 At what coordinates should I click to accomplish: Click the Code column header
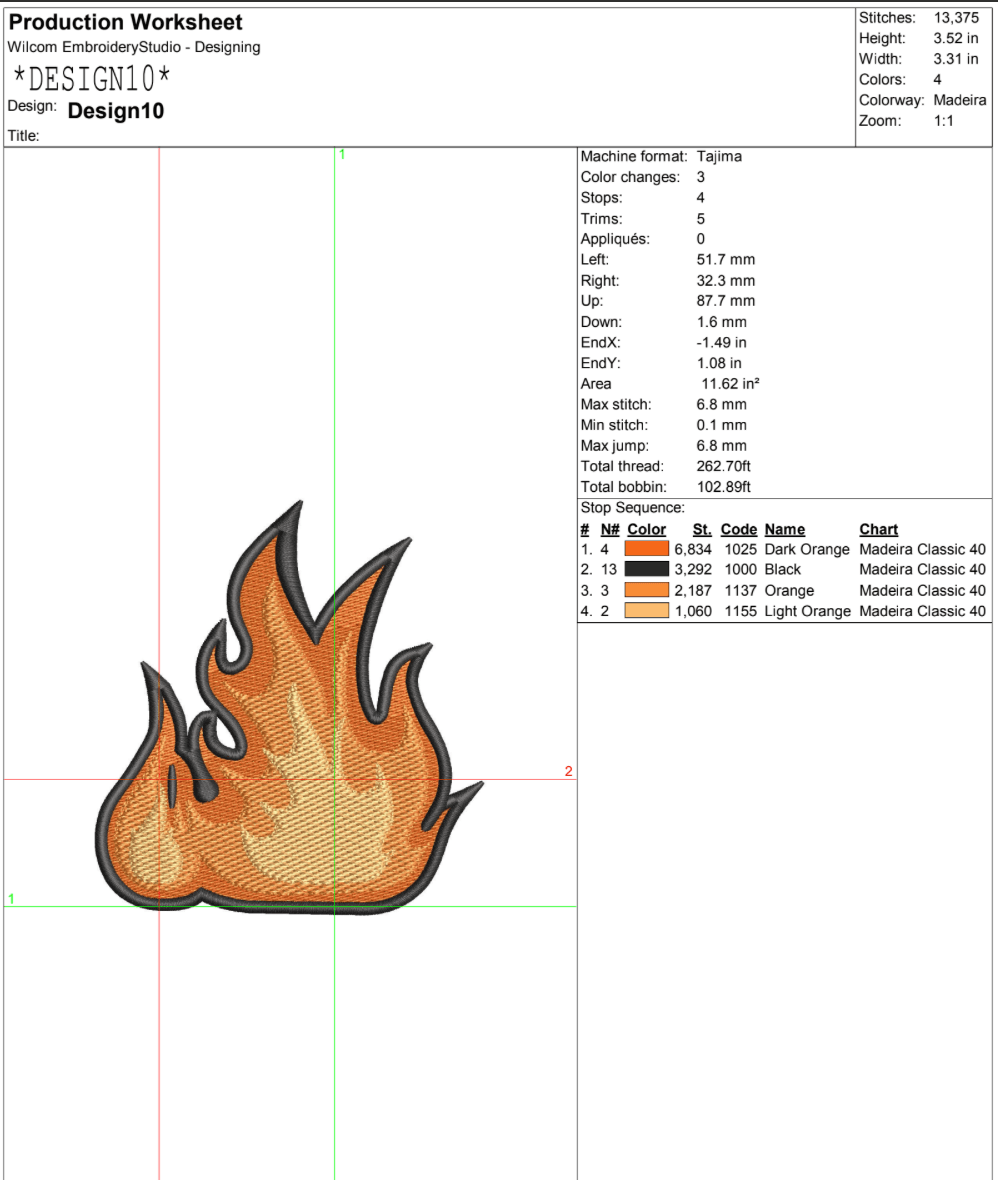[739, 529]
